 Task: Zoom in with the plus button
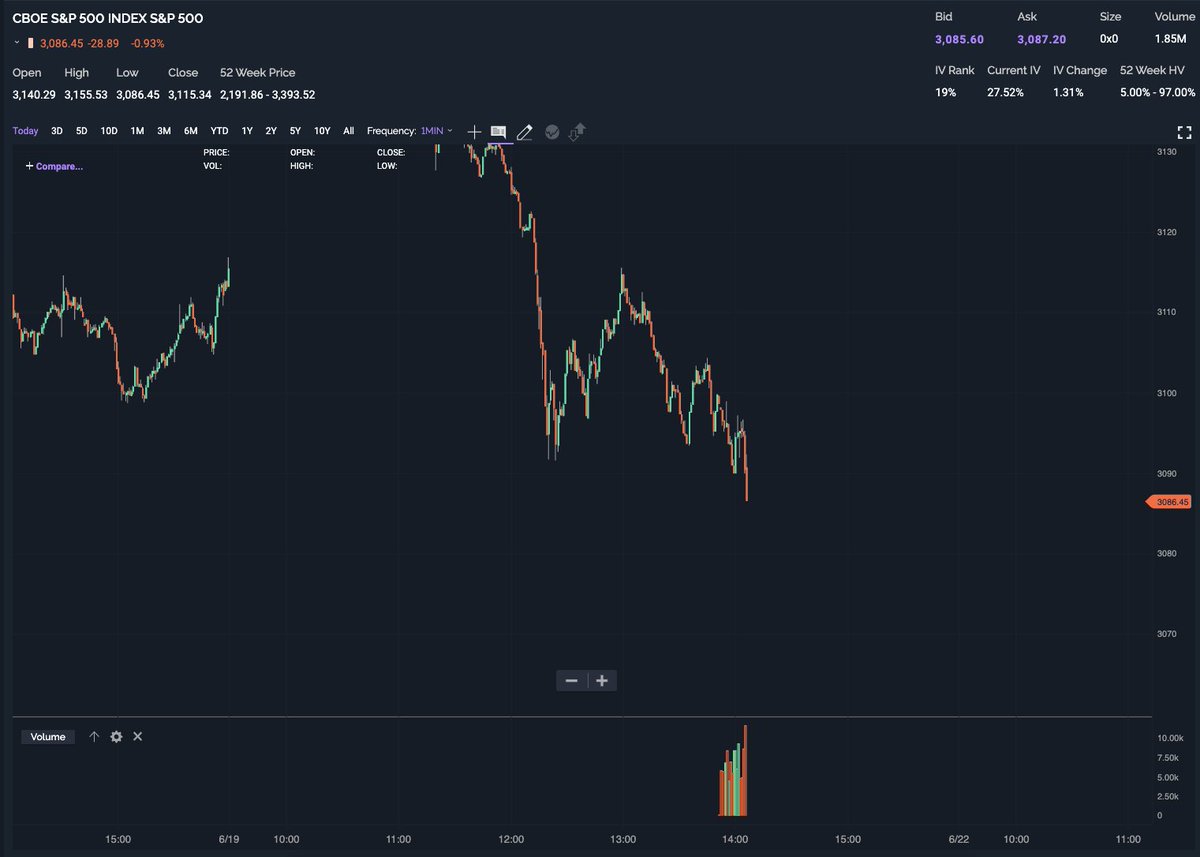(x=602, y=681)
